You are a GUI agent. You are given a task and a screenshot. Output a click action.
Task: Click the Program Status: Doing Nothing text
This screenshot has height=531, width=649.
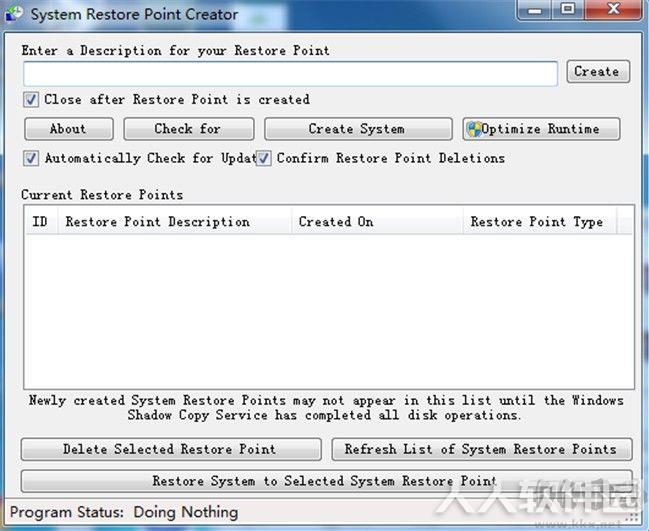pos(124,512)
